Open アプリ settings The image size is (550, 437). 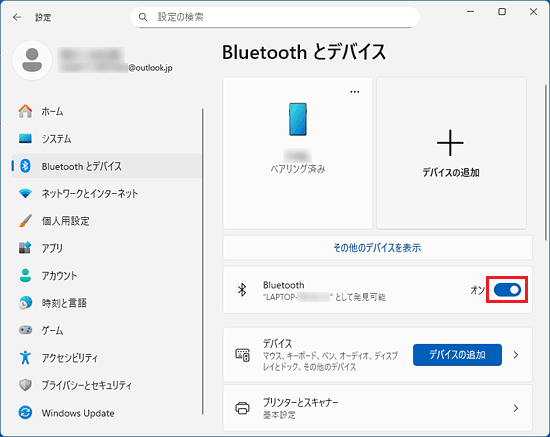click(x=106, y=248)
